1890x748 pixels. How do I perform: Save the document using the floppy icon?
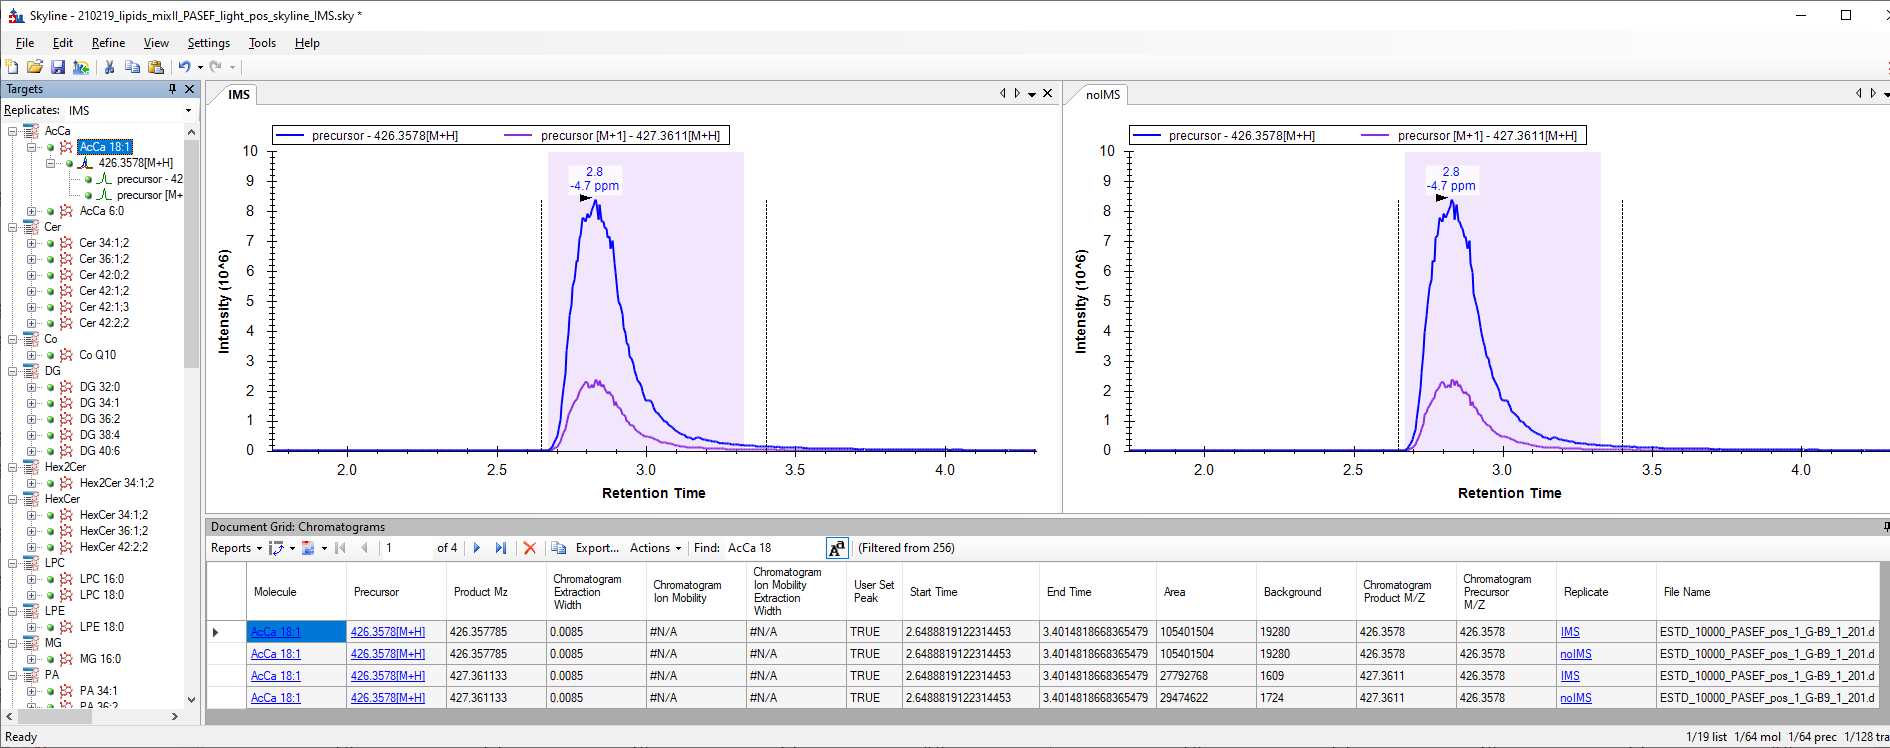pos(58,67)
